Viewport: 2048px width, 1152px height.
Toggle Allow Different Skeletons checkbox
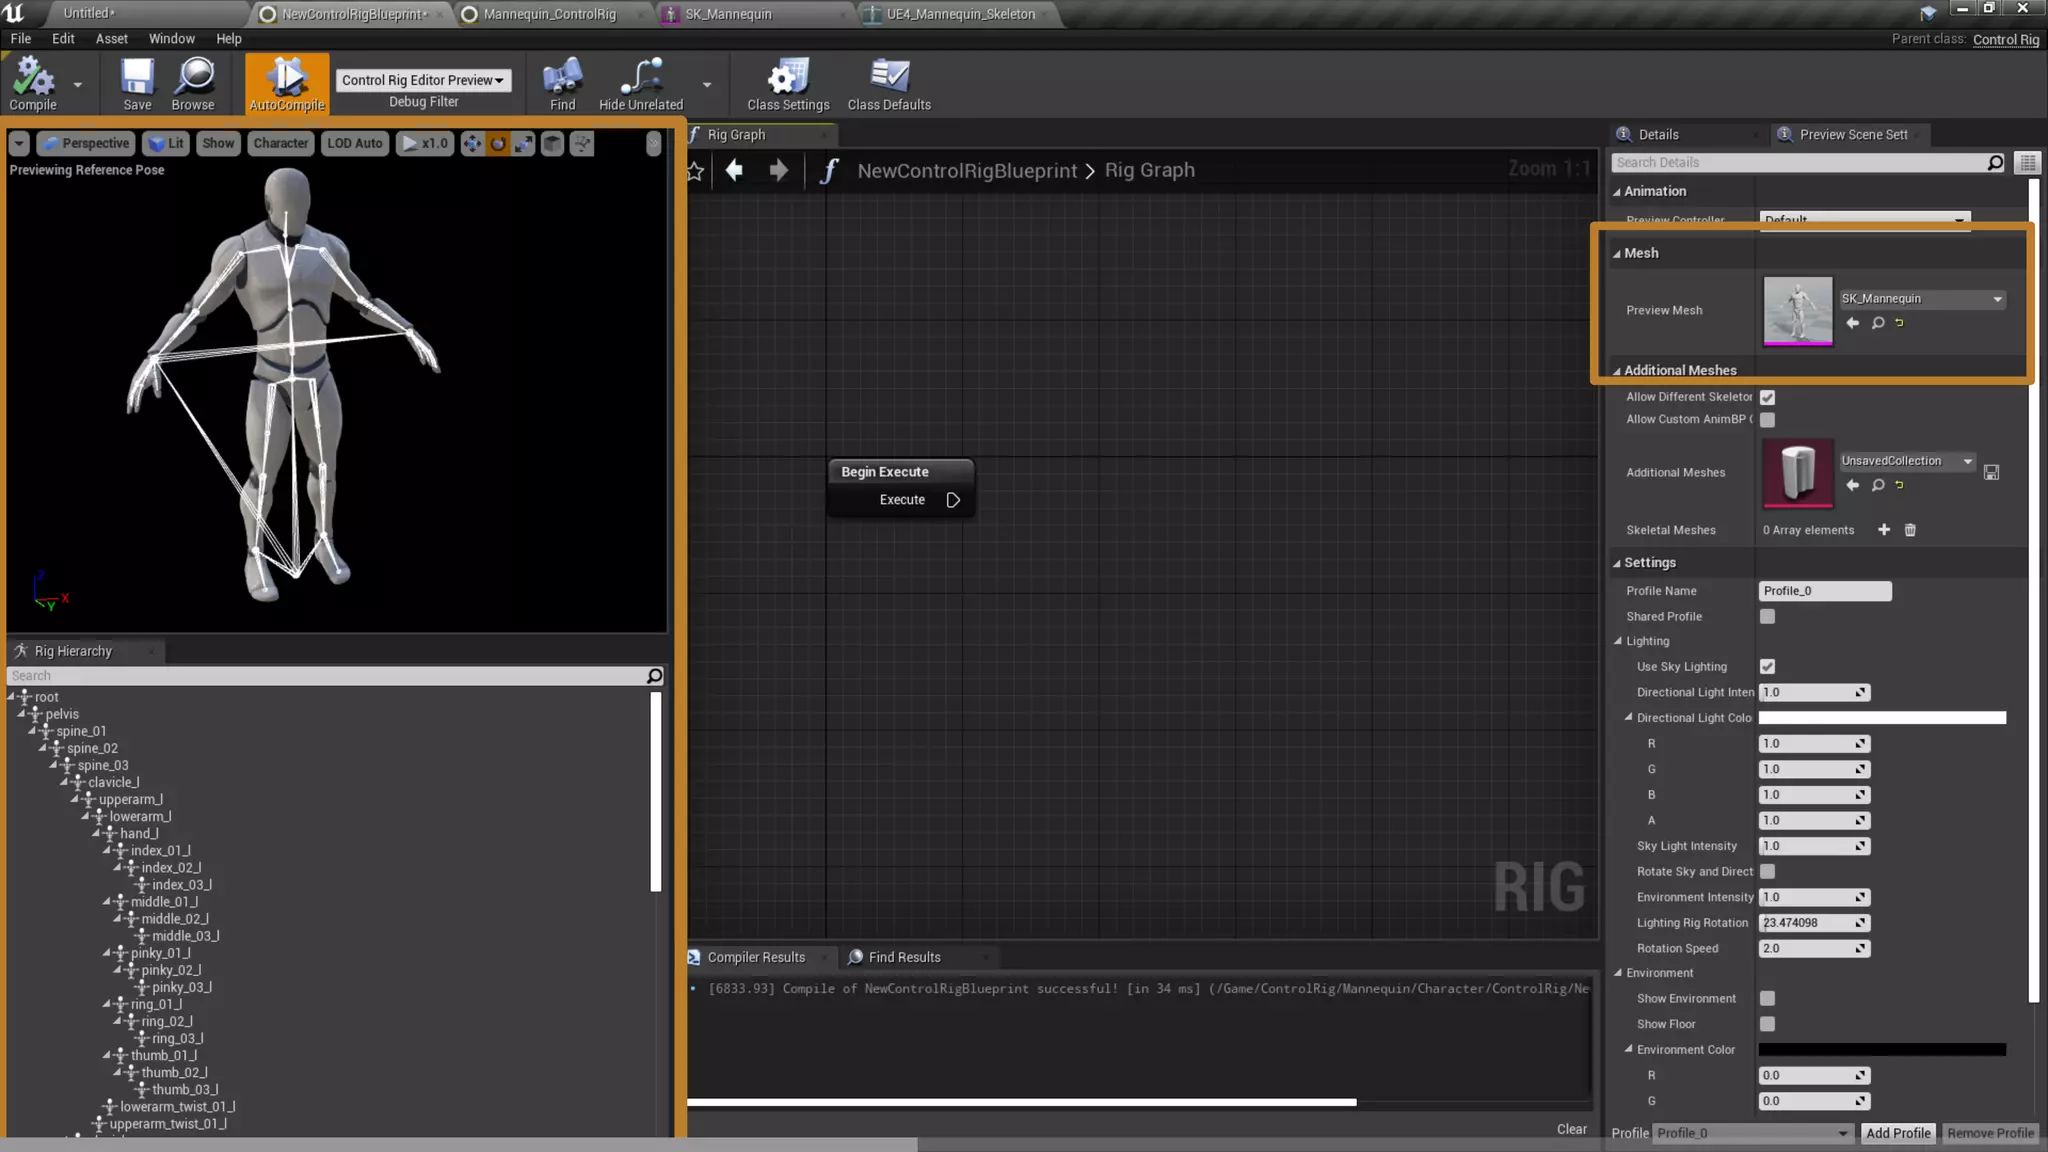[1767, 397]
